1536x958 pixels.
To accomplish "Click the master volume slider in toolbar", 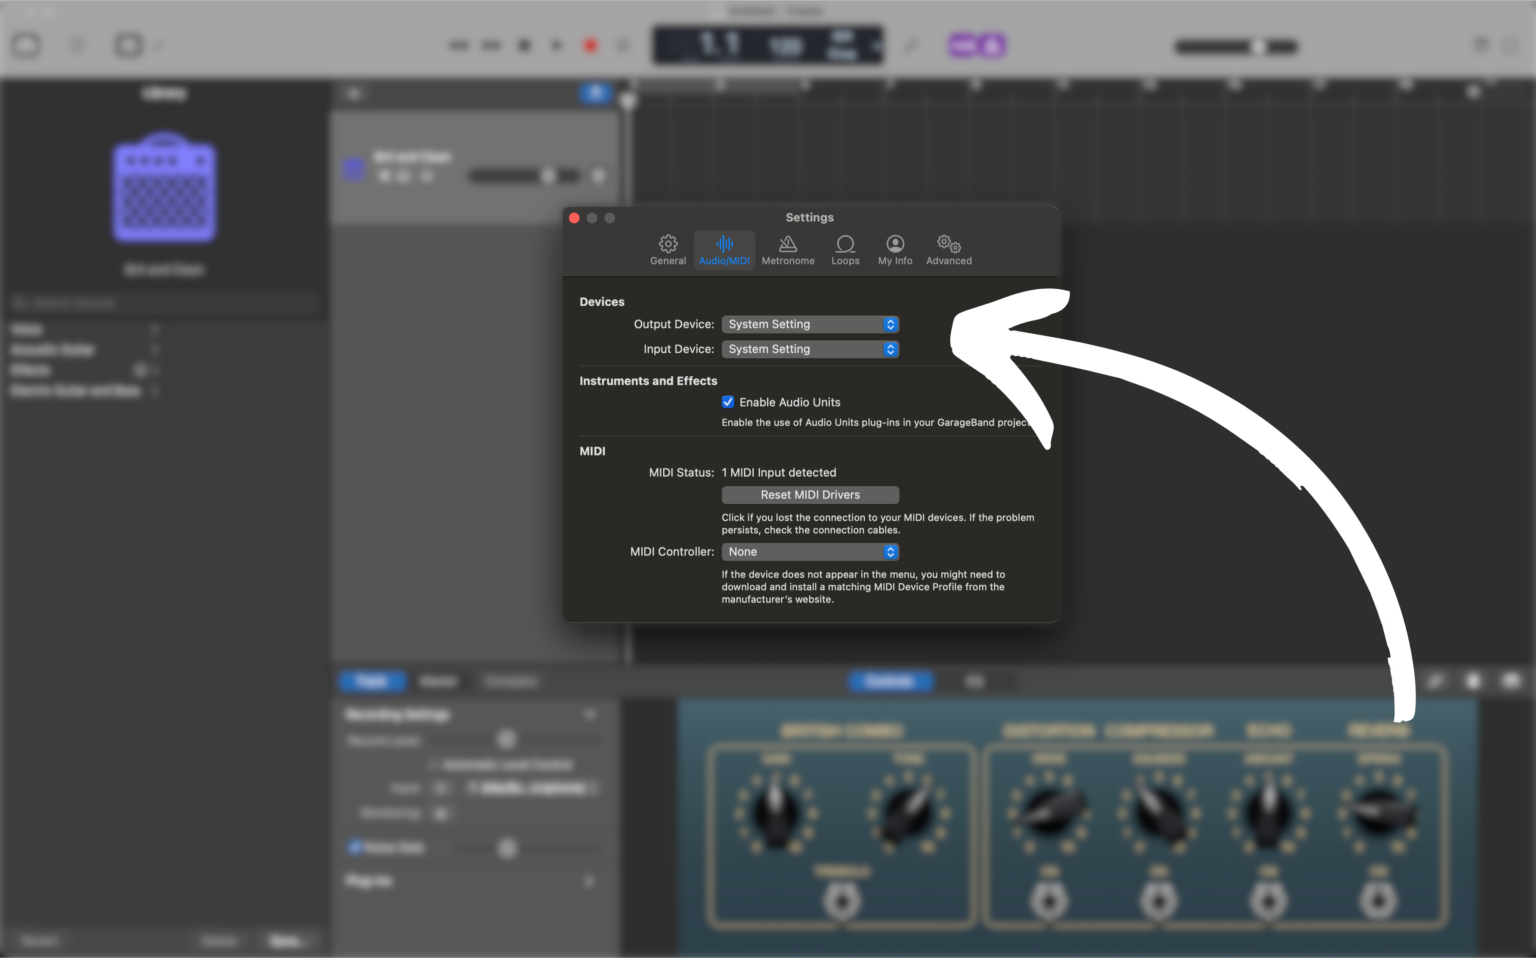I will [1236, 47].
